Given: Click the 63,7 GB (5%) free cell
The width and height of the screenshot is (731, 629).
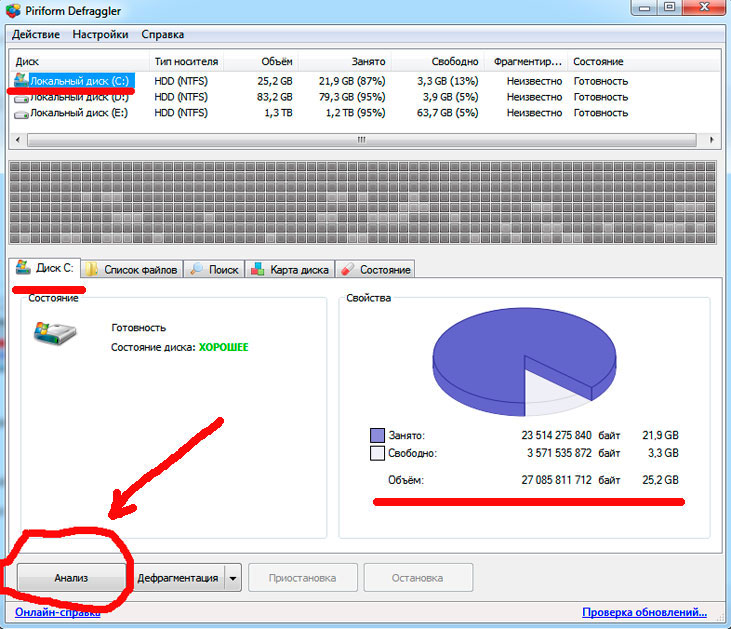Looking at the screenshot, I should click(x=448, y=113).
